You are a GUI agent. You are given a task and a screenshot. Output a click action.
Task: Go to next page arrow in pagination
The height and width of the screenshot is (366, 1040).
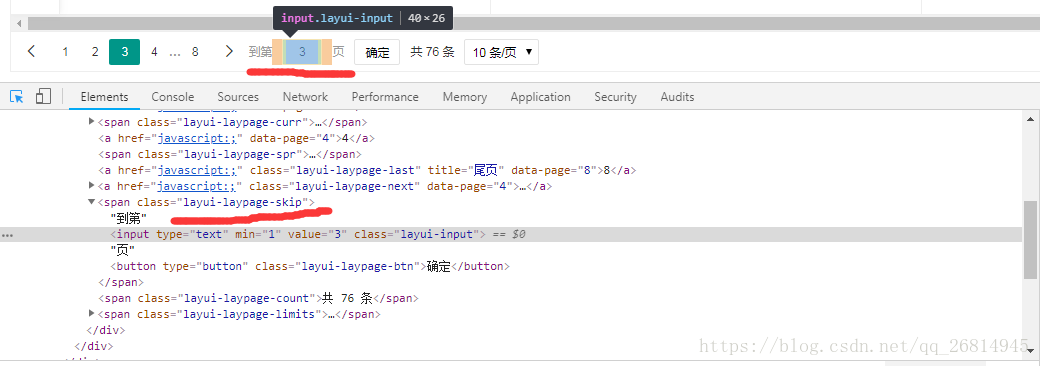point(229,51)
